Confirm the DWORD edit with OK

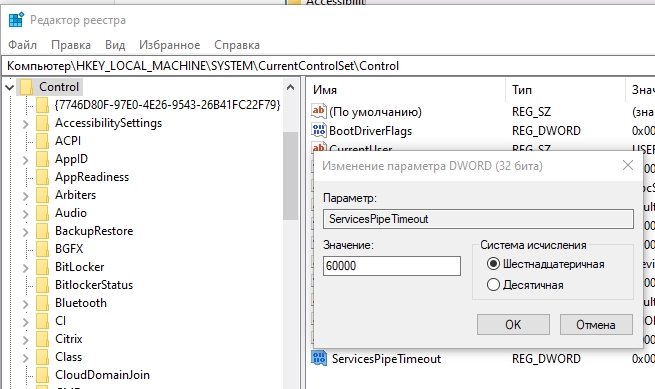click(x=513, y=325)
